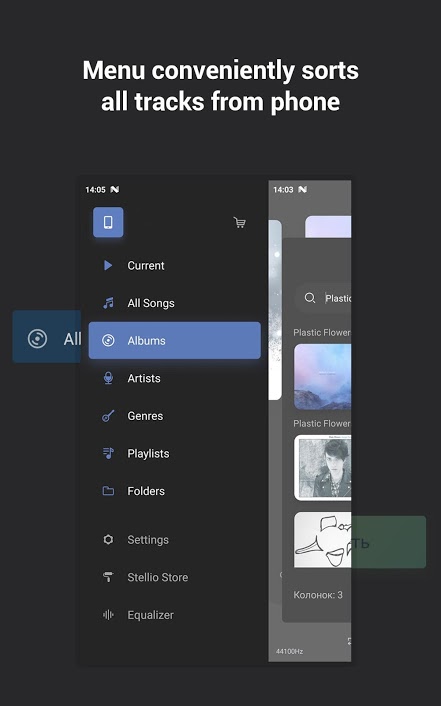Open the mountain sky album cover

(323, 377)
